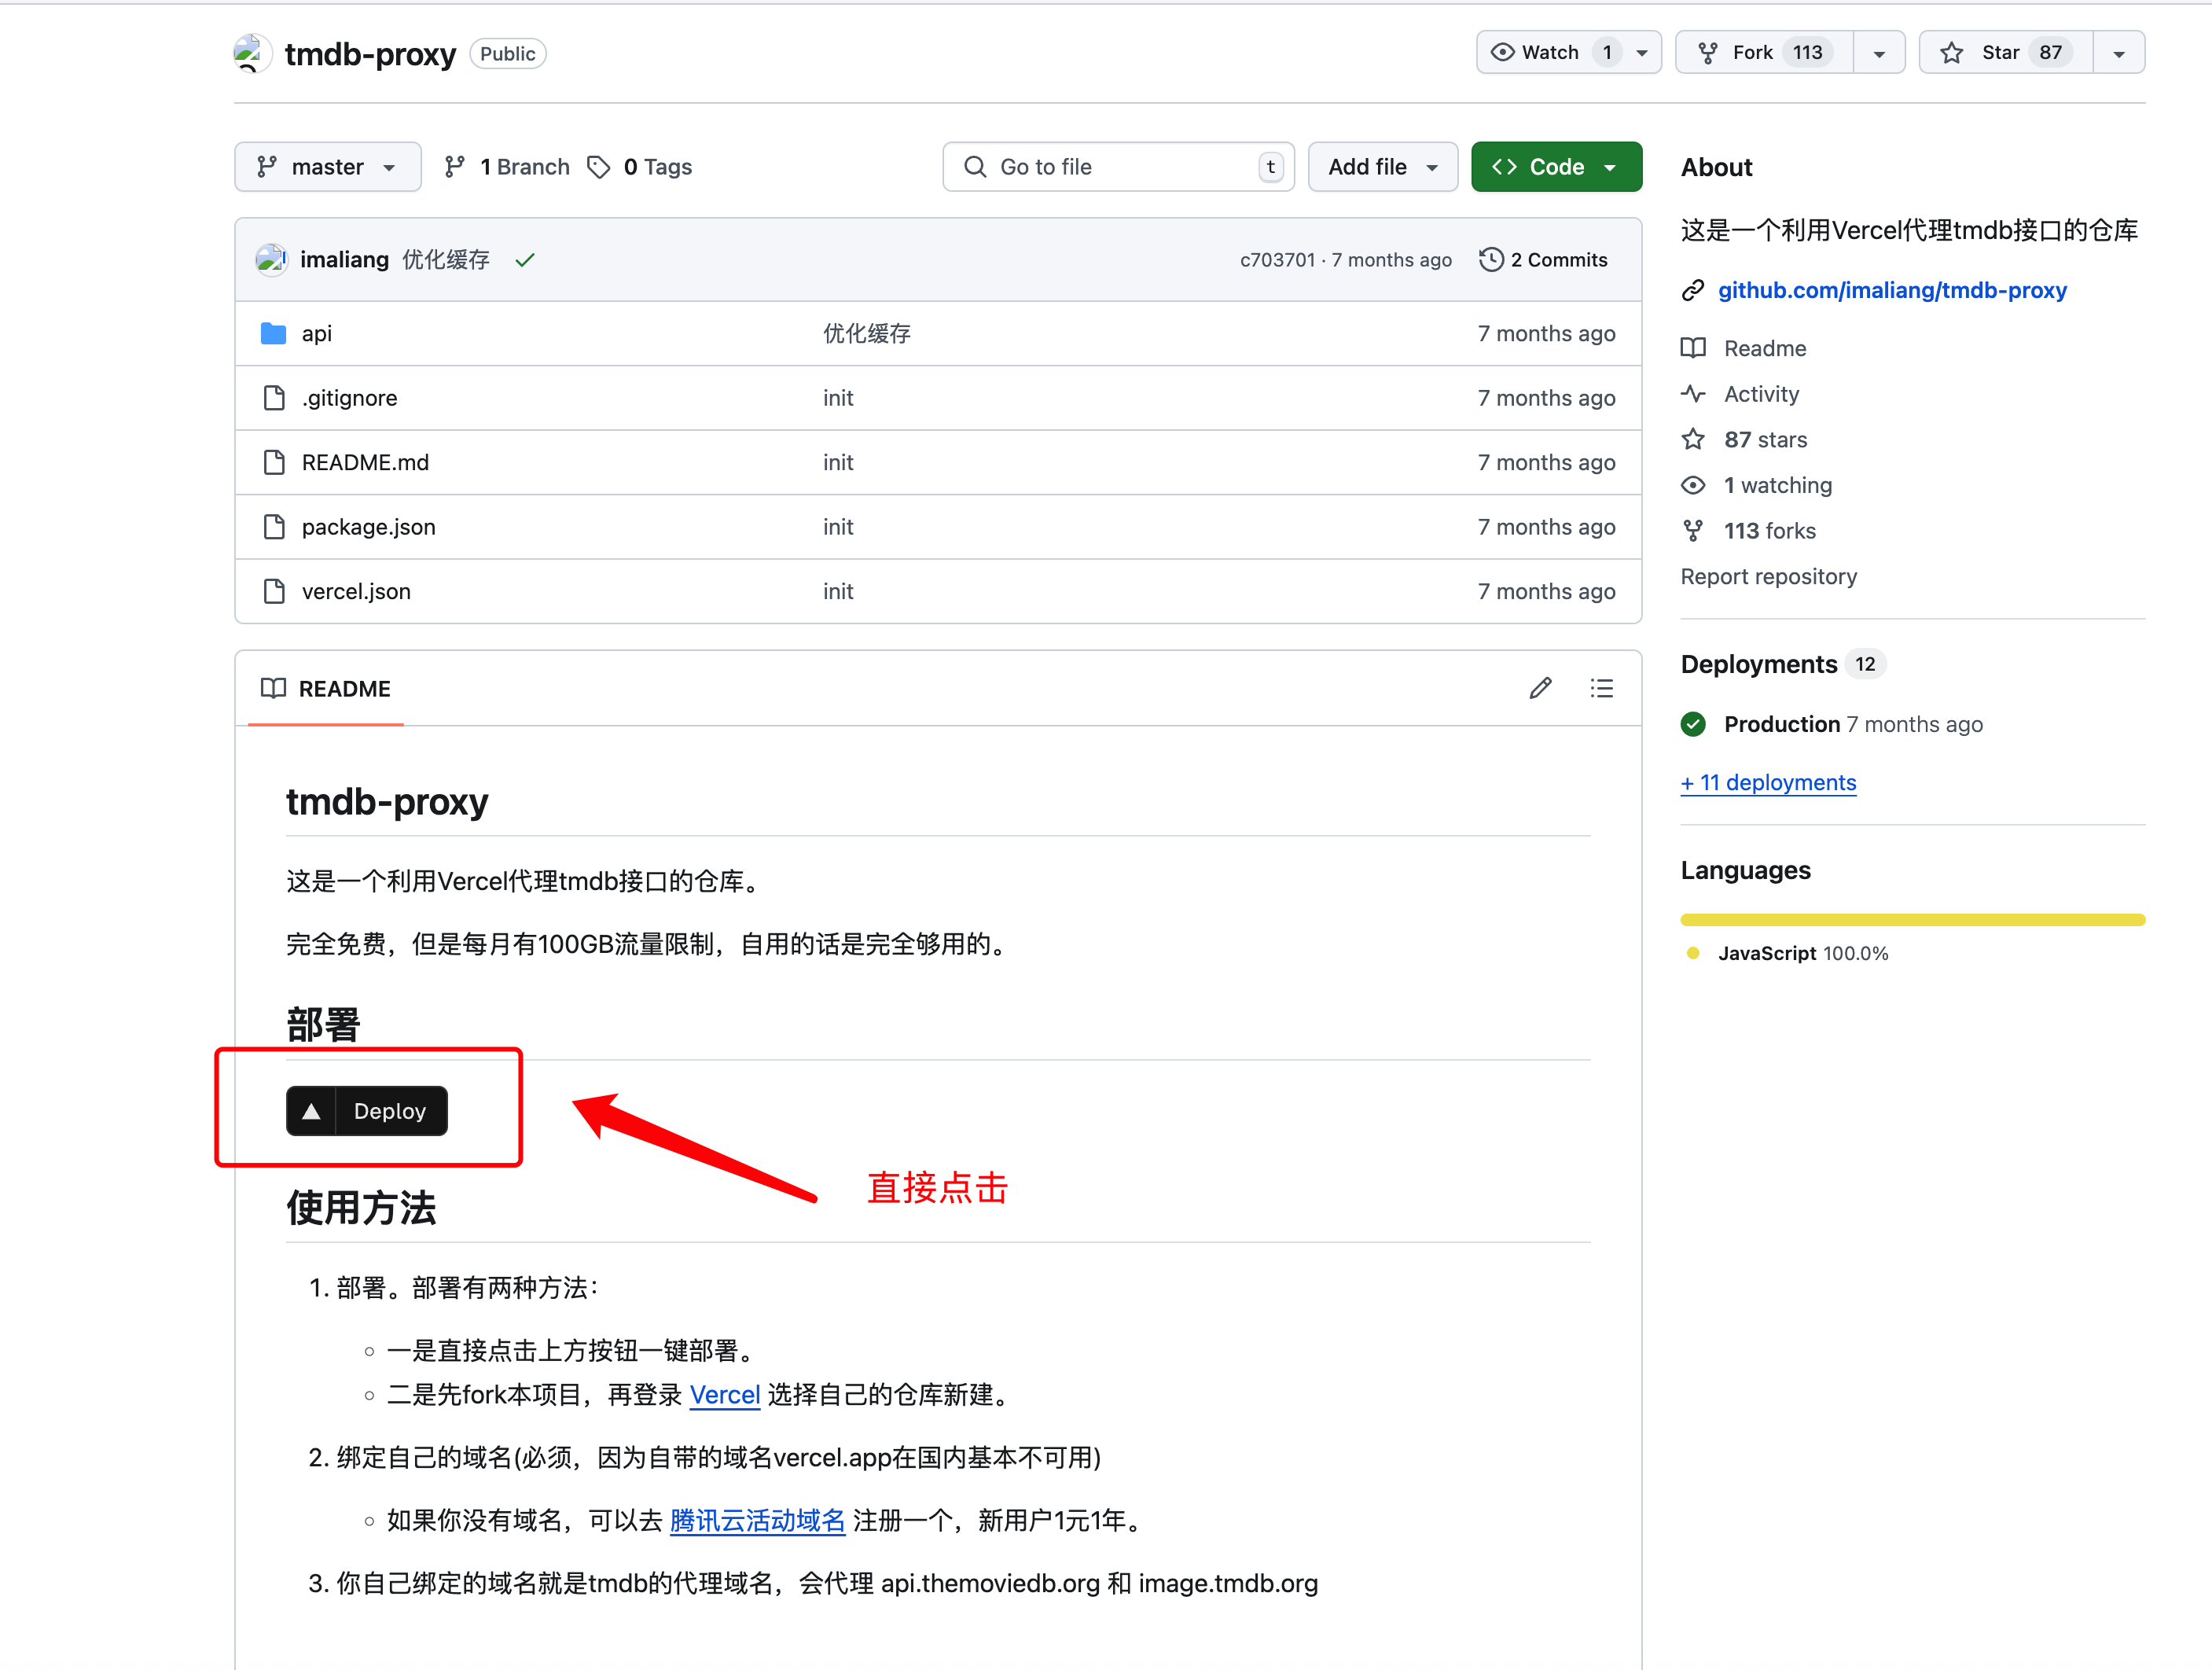Open the .gitignore file
2212x1670 pixels.
pyautogui.click(x=349, y=398)
